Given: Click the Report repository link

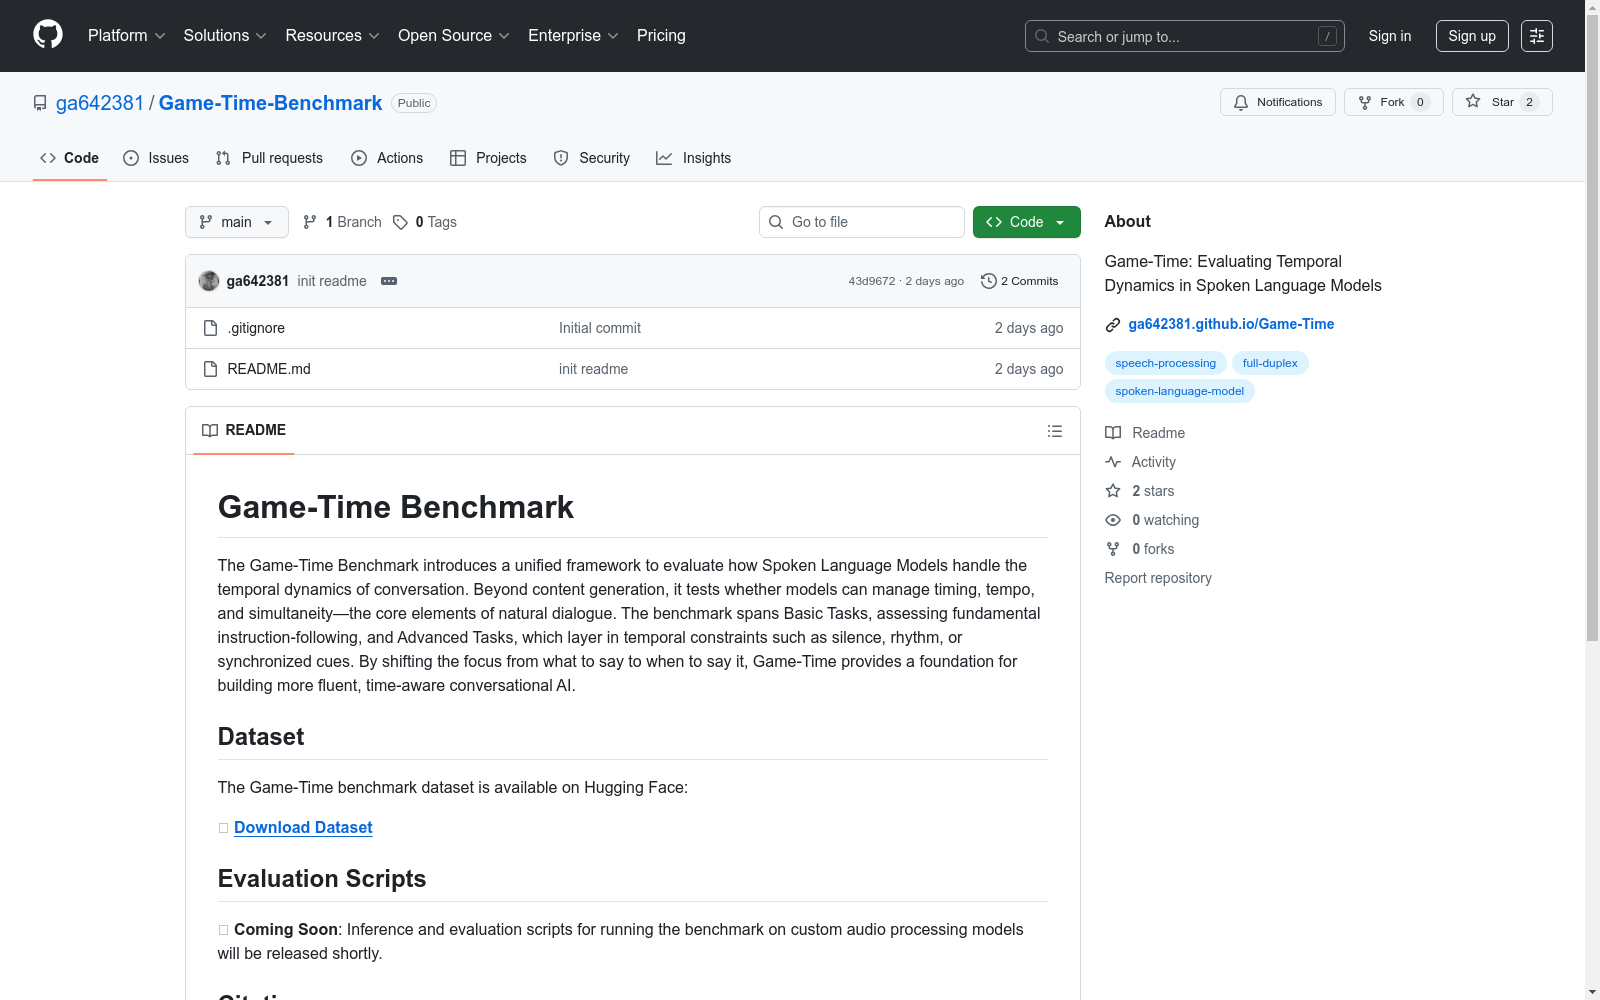Looking at the screenshot, I should point(1158,578).
